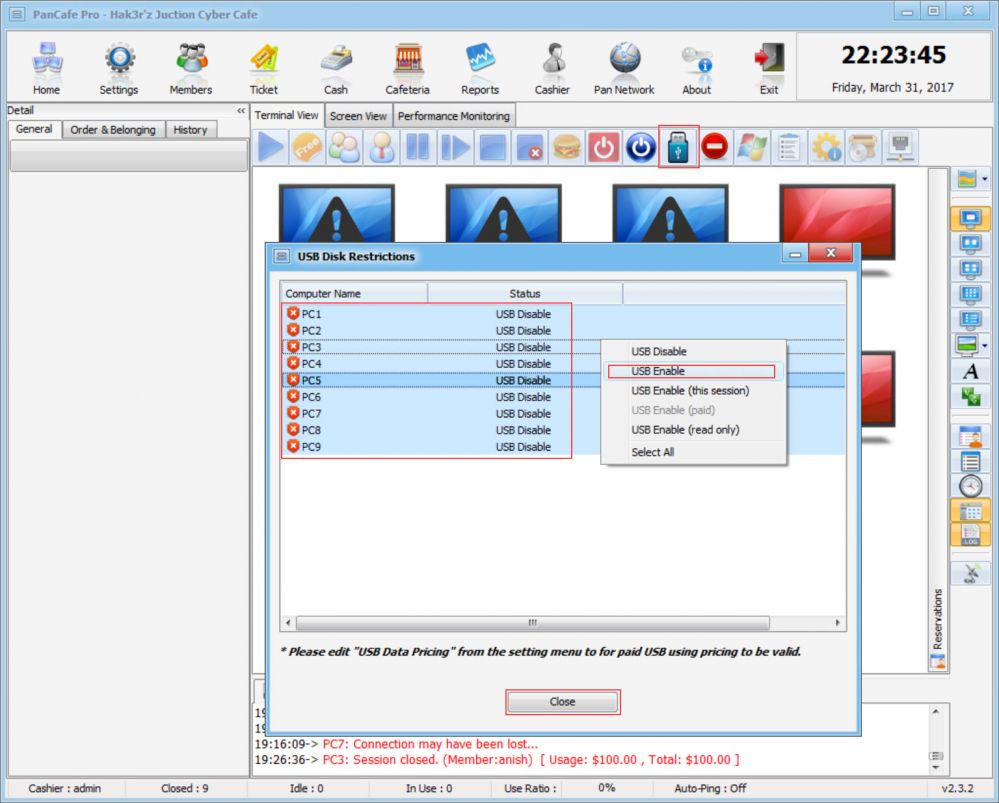Choose USB Enable (read only) menu item
This screenshot has width=999, height=803.
694,430
